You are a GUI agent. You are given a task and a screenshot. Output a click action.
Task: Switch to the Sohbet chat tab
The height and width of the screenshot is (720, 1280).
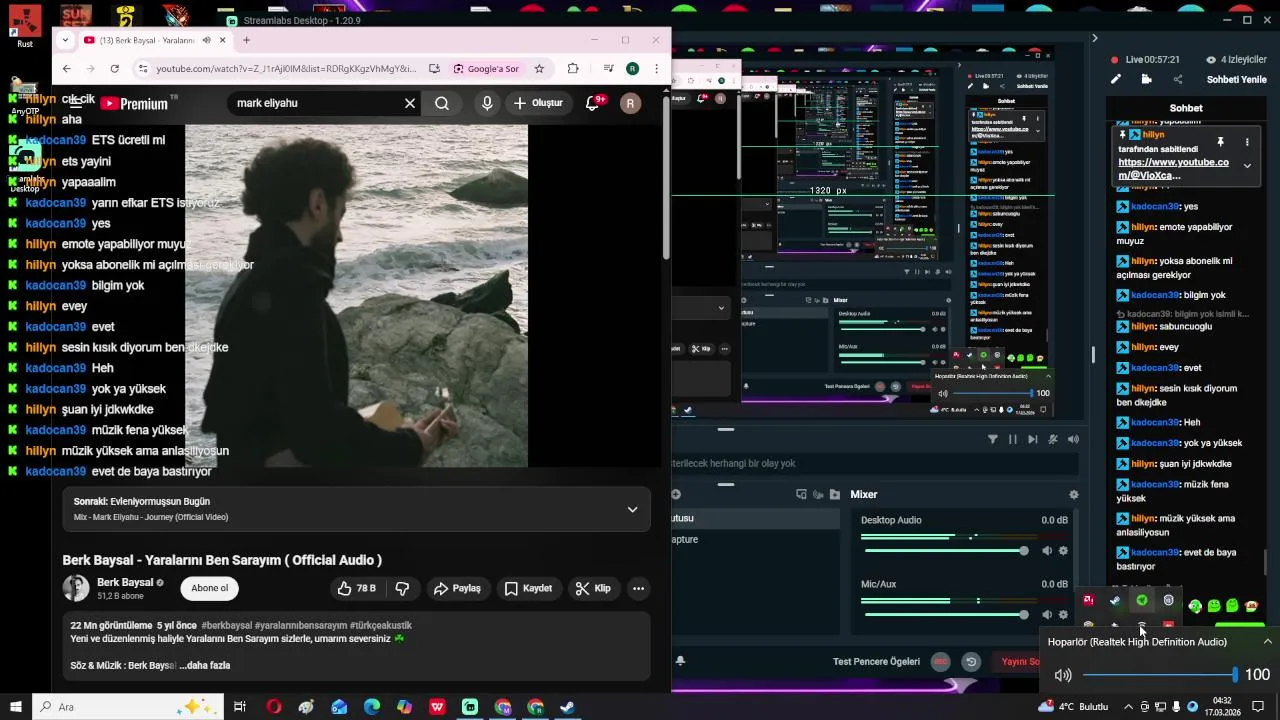[1186, 108]
